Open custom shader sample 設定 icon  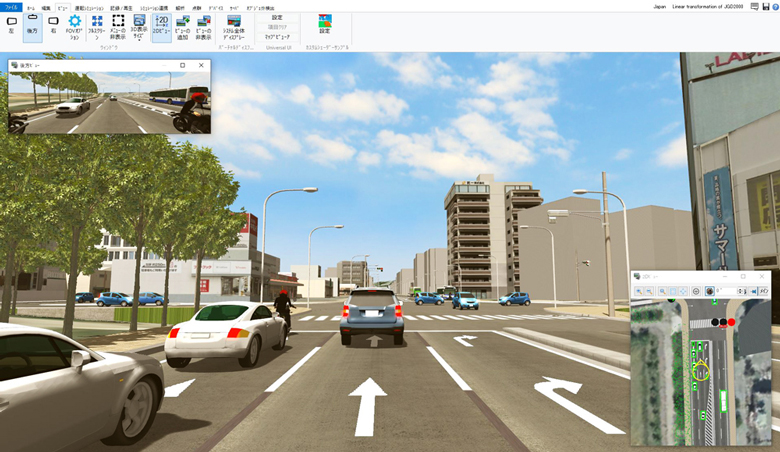325,24
